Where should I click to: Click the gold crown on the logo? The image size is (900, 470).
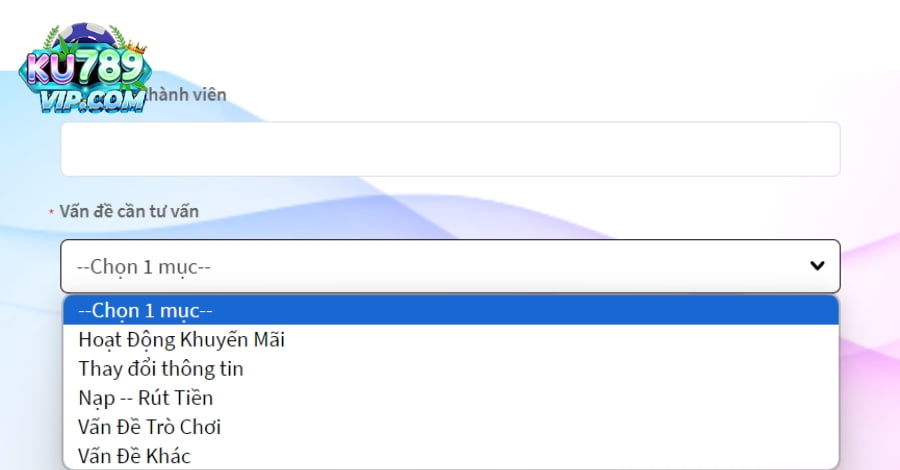point(136,48)
